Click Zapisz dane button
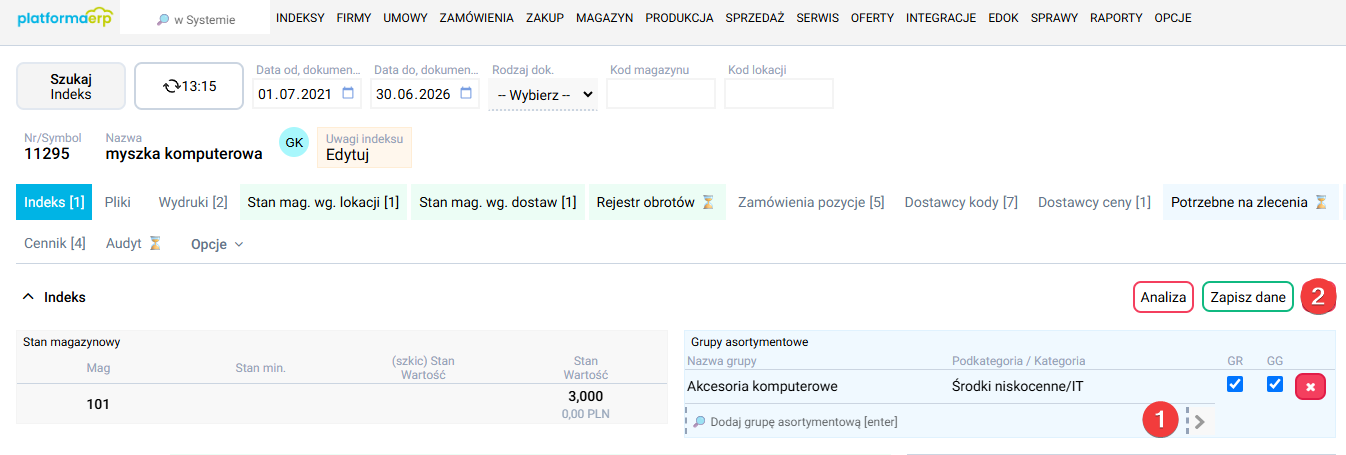 tap(1248, 297)
